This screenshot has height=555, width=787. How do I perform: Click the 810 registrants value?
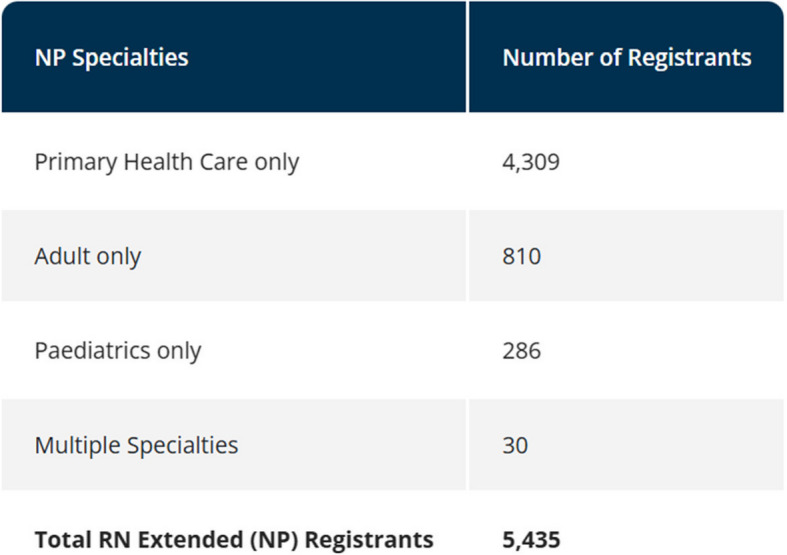(x=521, y=256)
